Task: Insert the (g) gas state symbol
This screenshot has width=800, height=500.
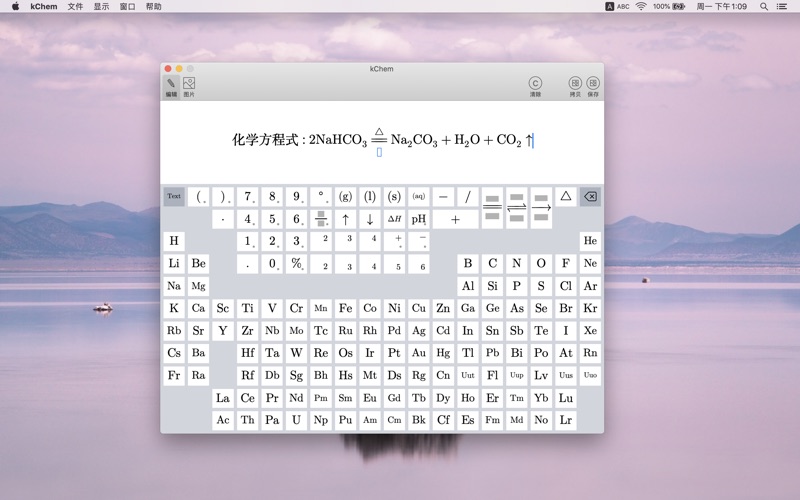Action: click(345, 196)
